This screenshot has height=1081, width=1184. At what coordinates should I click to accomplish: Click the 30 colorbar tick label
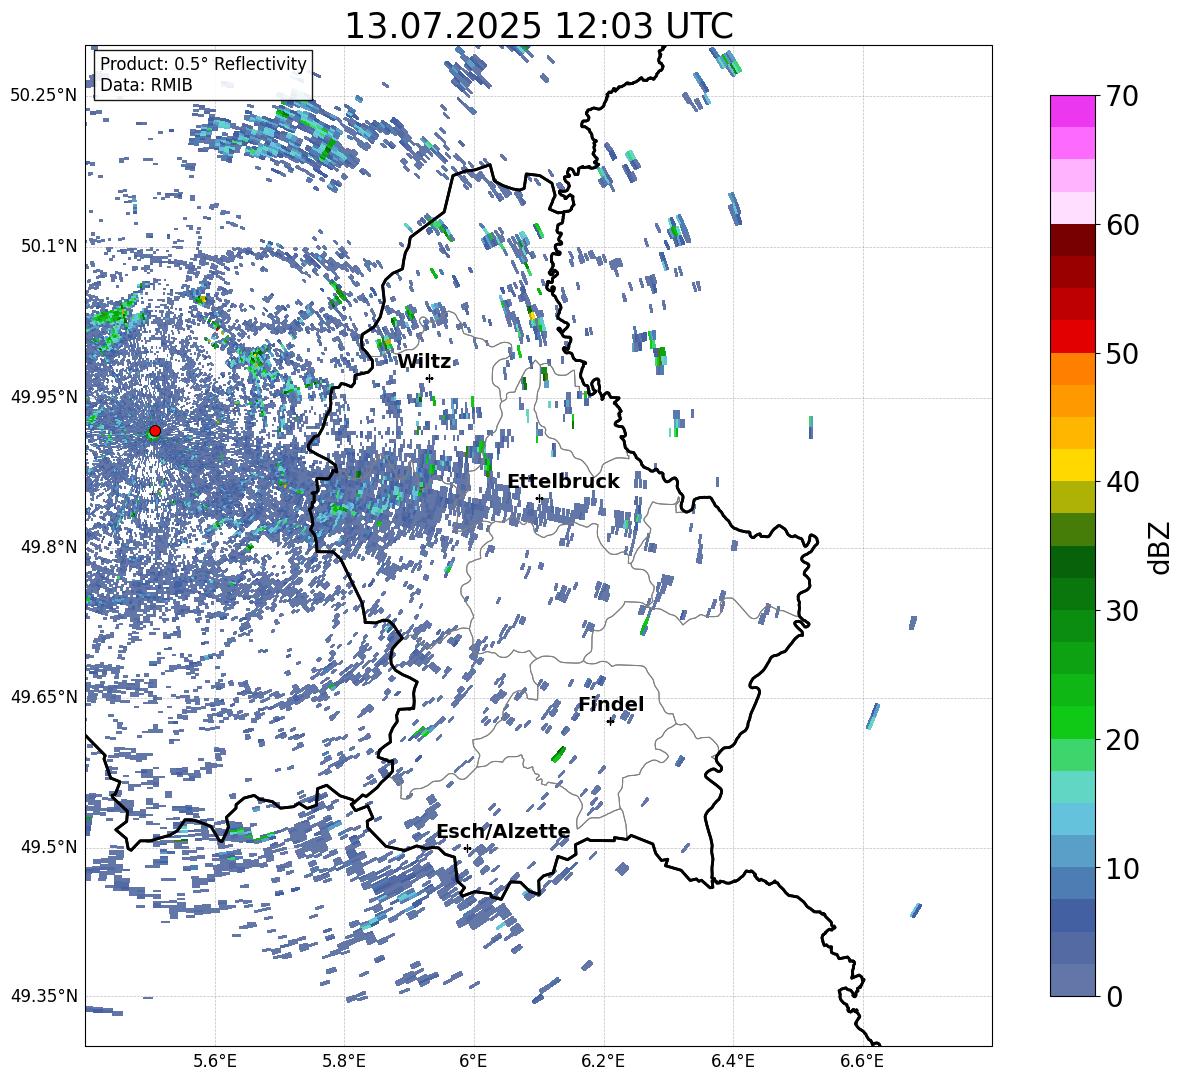tap(1122, 611)
